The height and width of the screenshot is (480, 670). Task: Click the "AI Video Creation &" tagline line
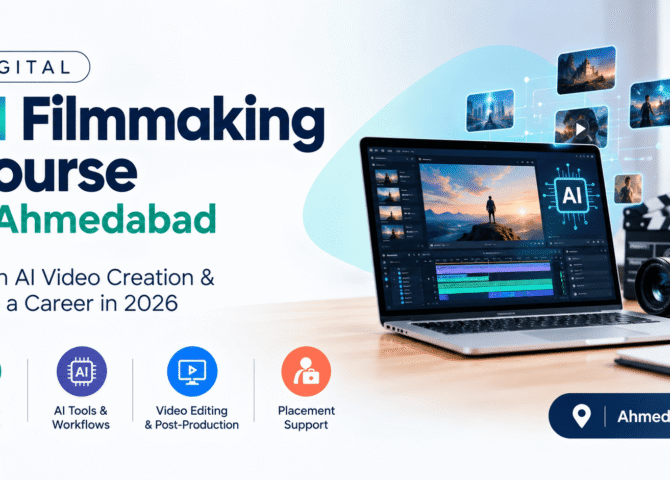pyautogui.click(x=115, y=277)
